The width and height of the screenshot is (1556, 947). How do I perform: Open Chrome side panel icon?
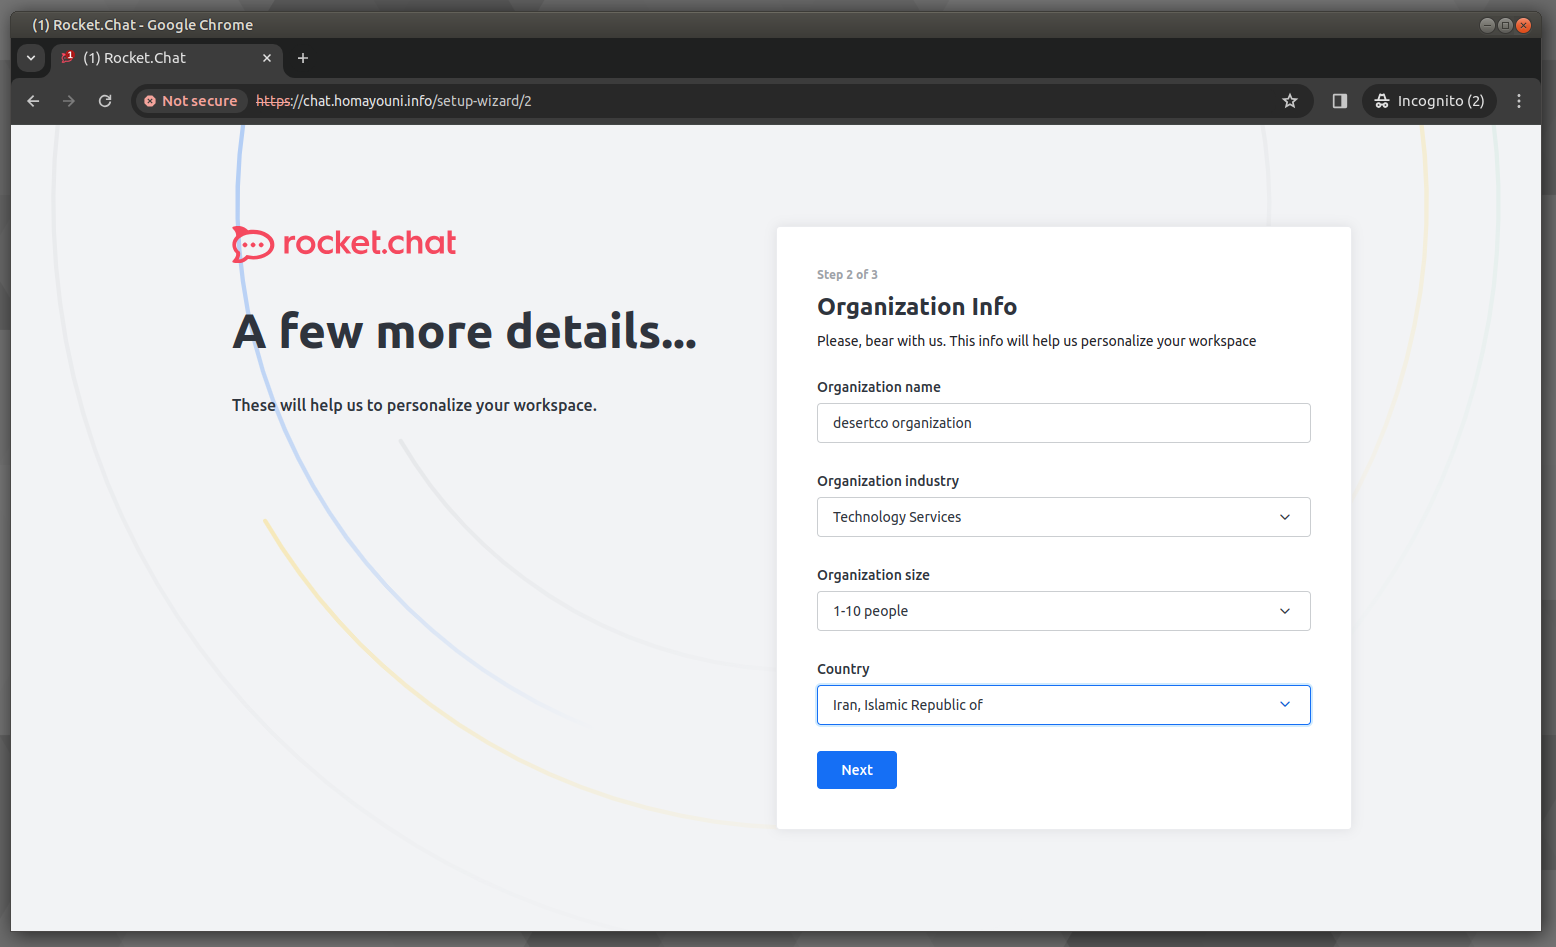coord(1340,101)
